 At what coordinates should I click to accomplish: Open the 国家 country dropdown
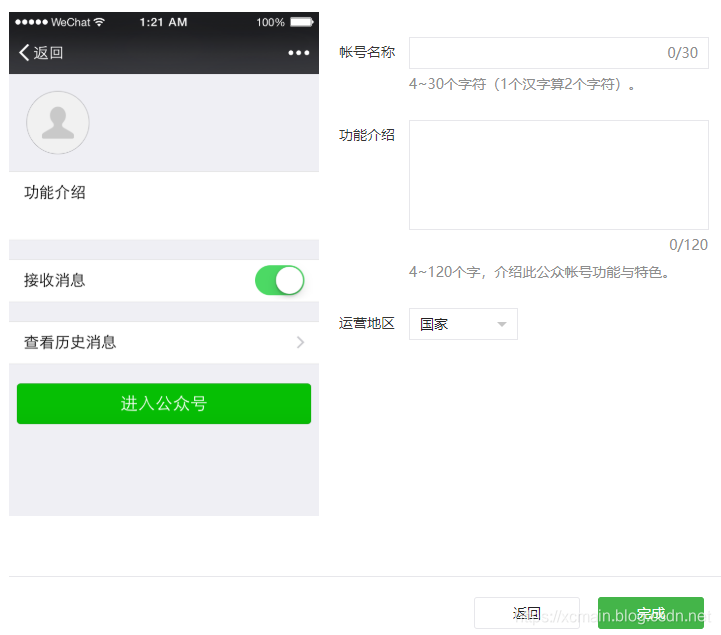463,324
